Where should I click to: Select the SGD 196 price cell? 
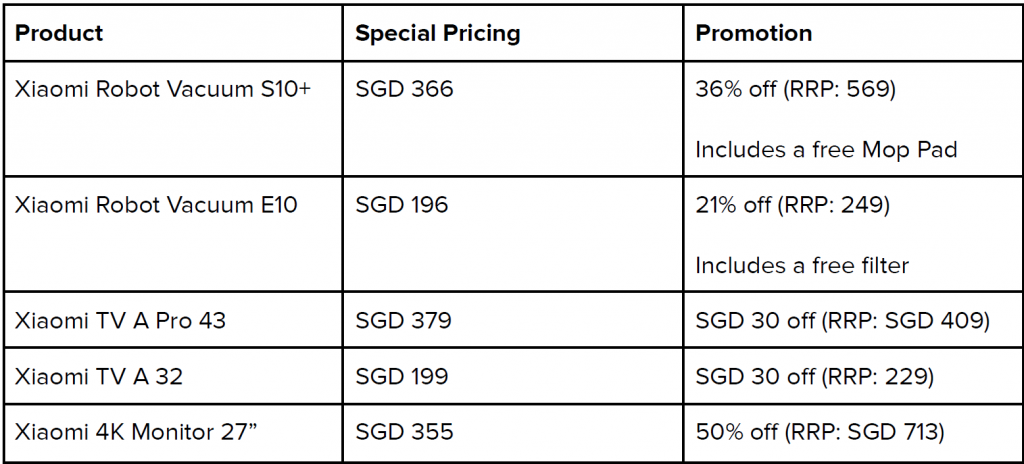tap(513, 234)
